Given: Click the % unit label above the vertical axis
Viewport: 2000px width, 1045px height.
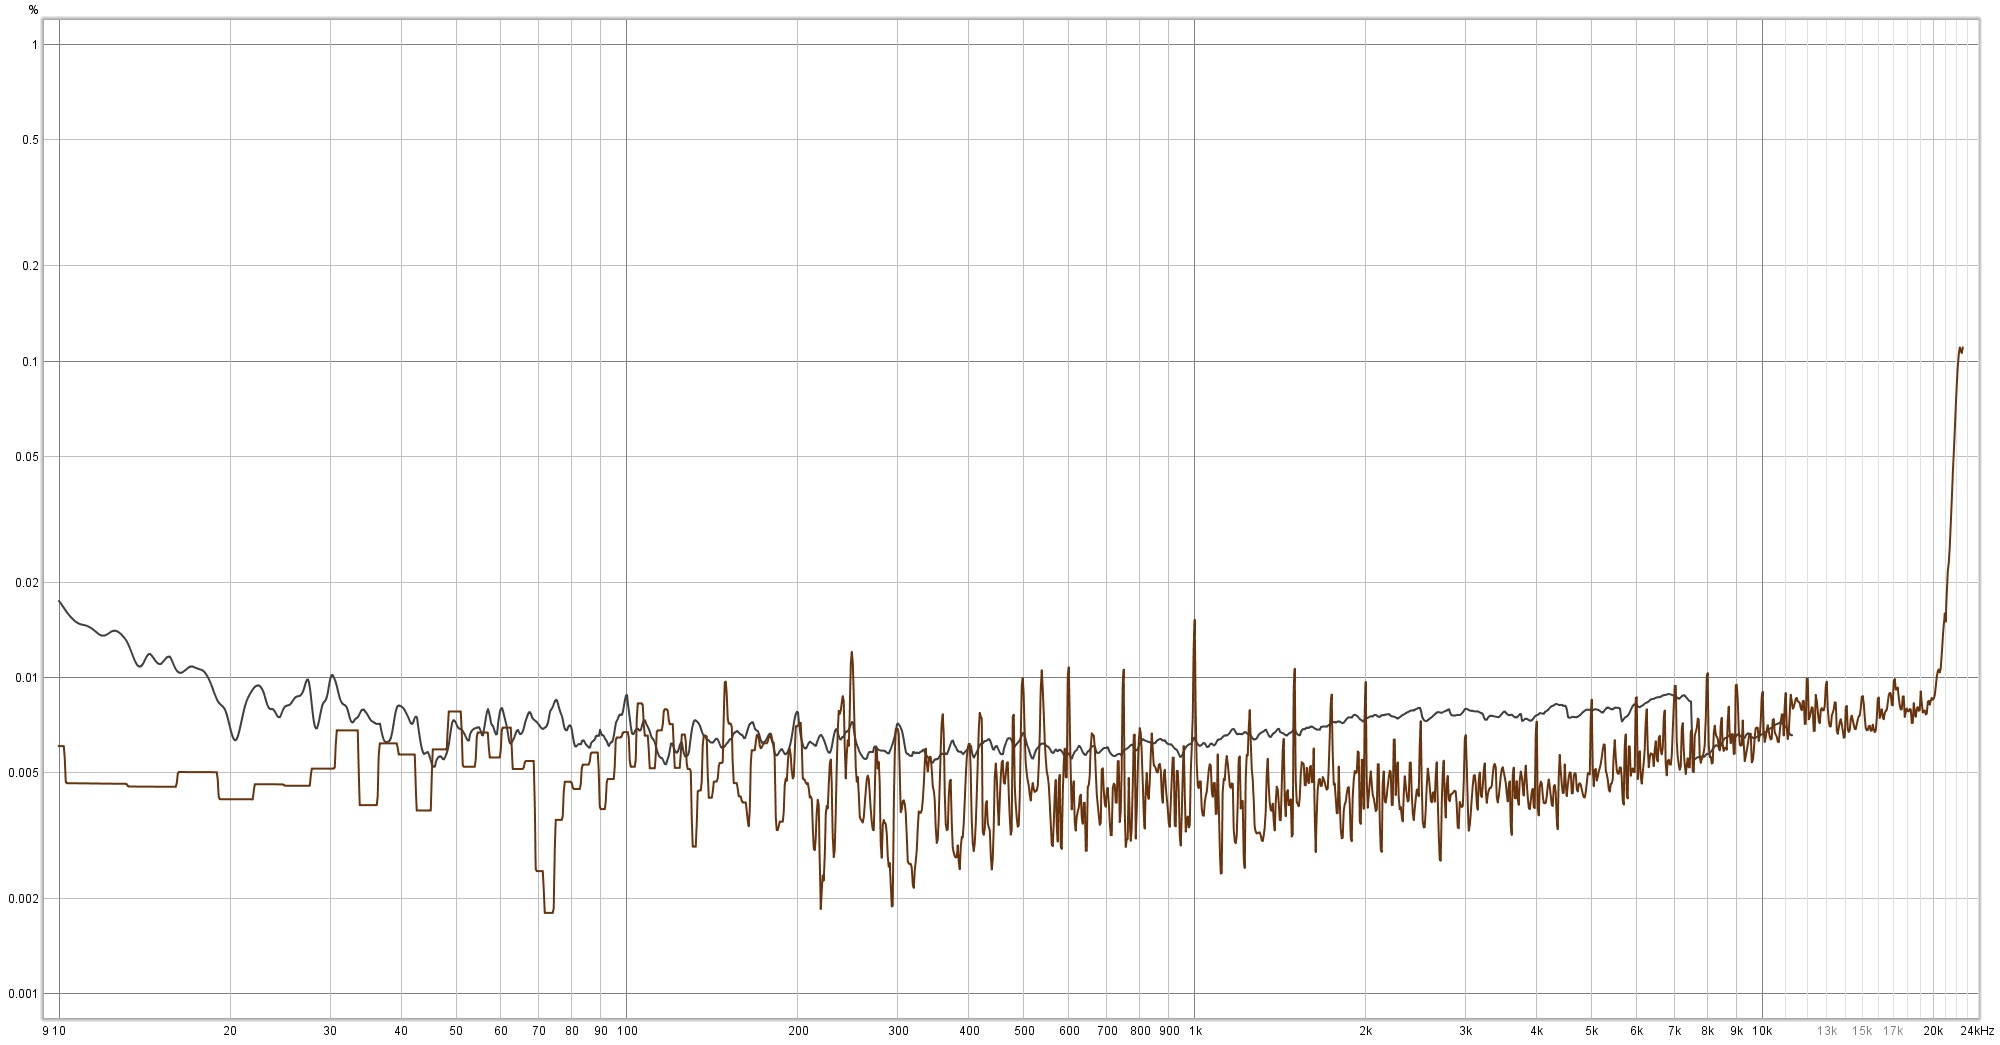Looking at the screenshot, I should (x=33, y=10).
